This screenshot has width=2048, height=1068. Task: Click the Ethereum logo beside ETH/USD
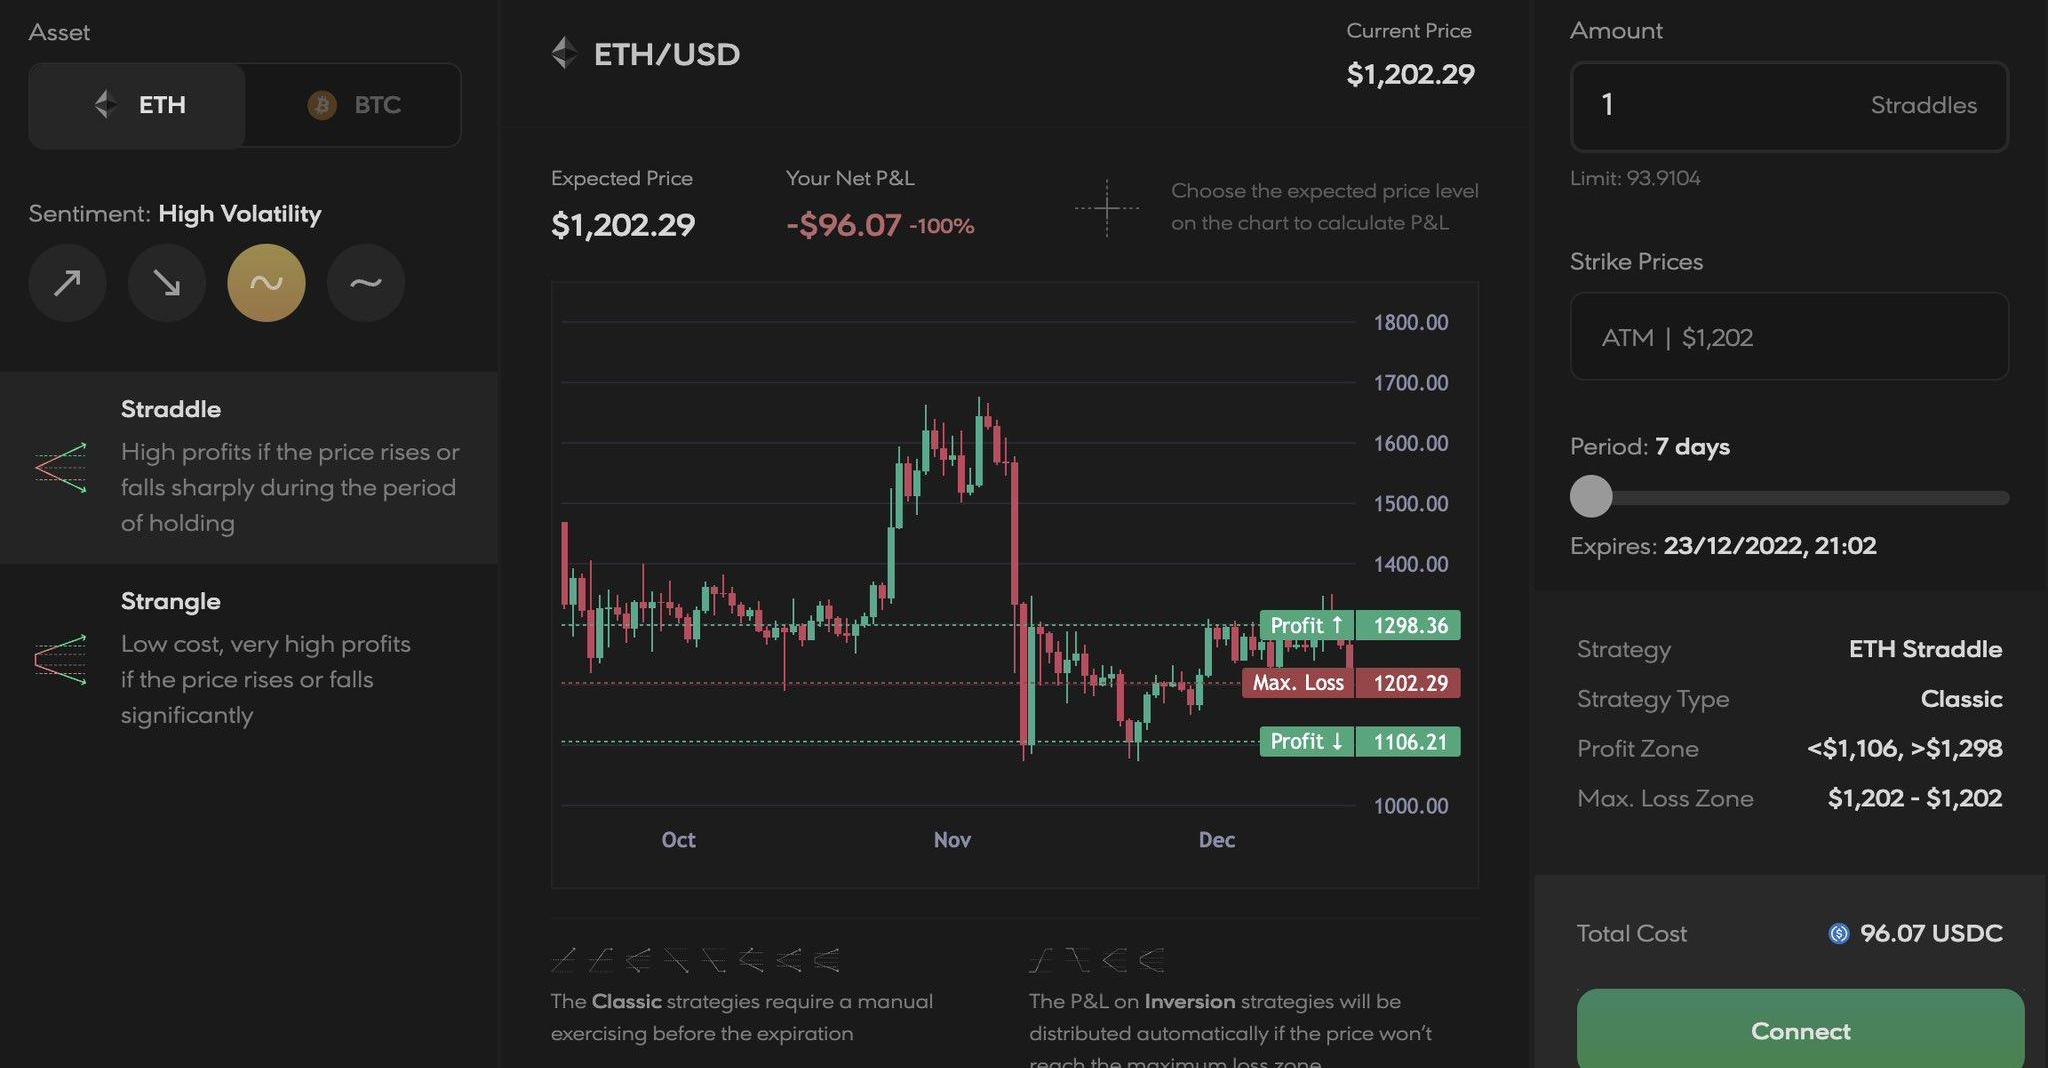pos(565,53)
